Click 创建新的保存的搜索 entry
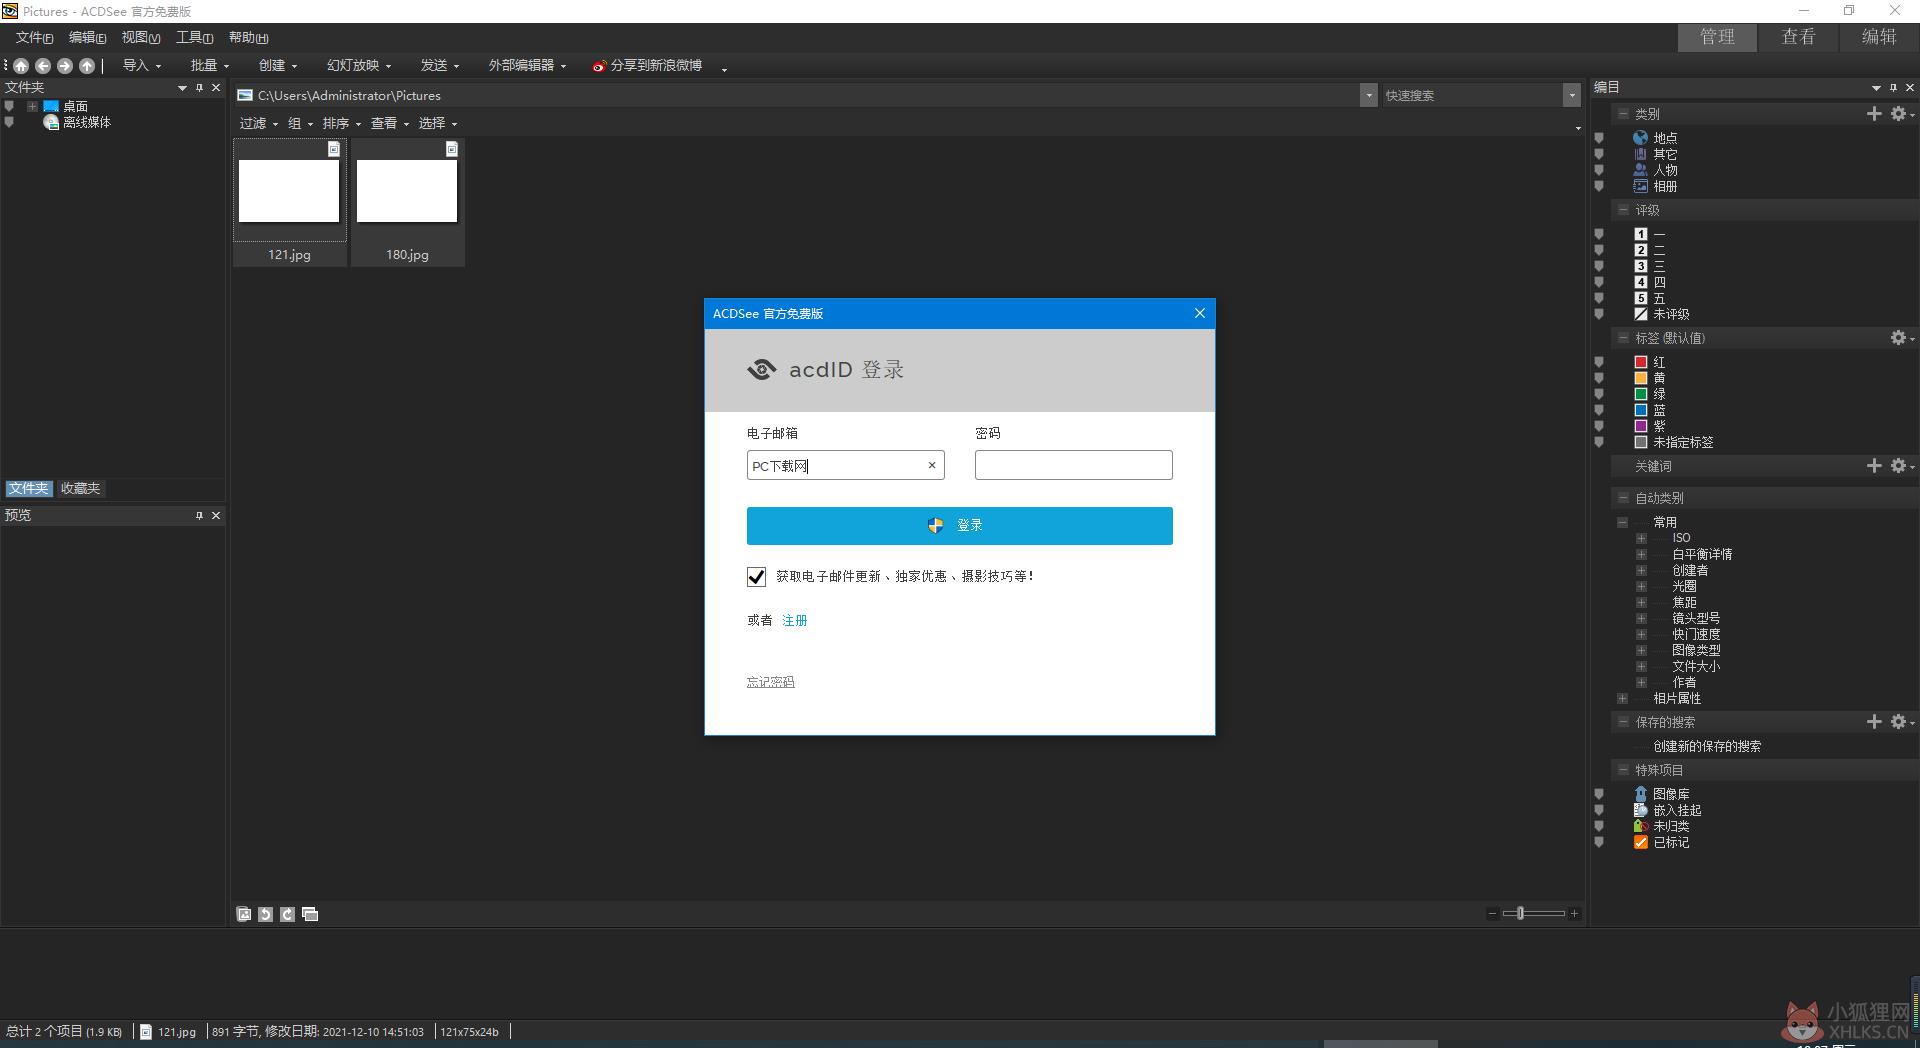Screen dimensions: 1920x1048 click(x=1707, y=746)
